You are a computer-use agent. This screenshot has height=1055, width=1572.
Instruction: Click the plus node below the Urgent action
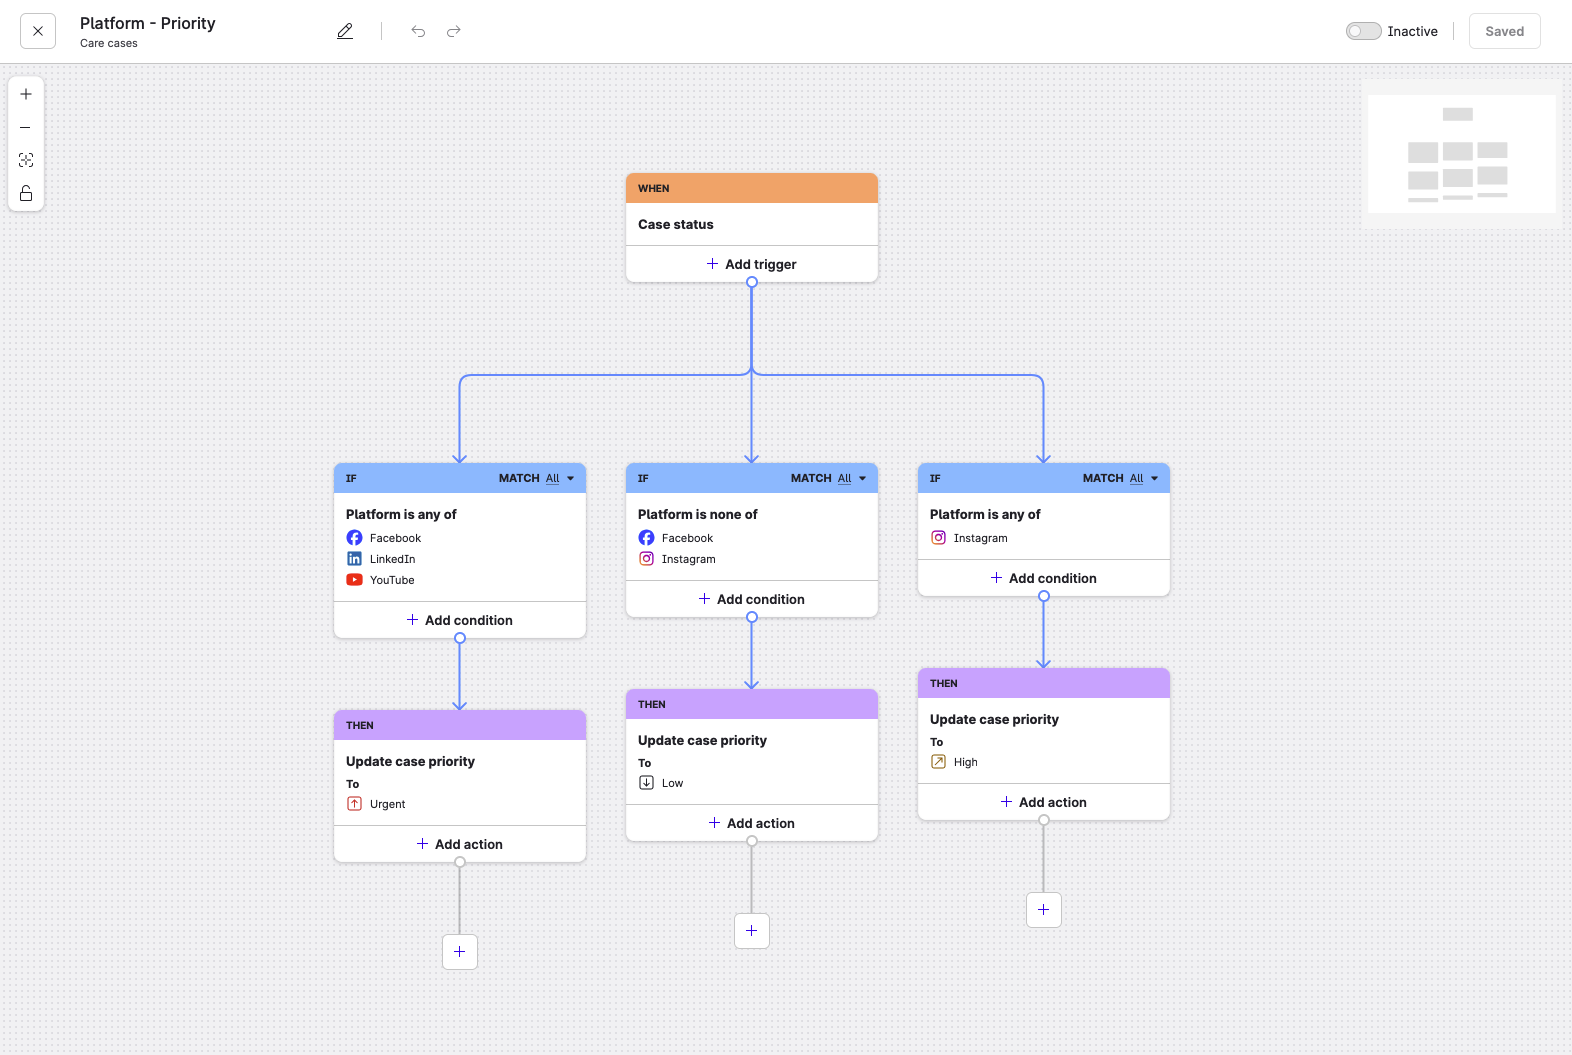click(460, 952)
